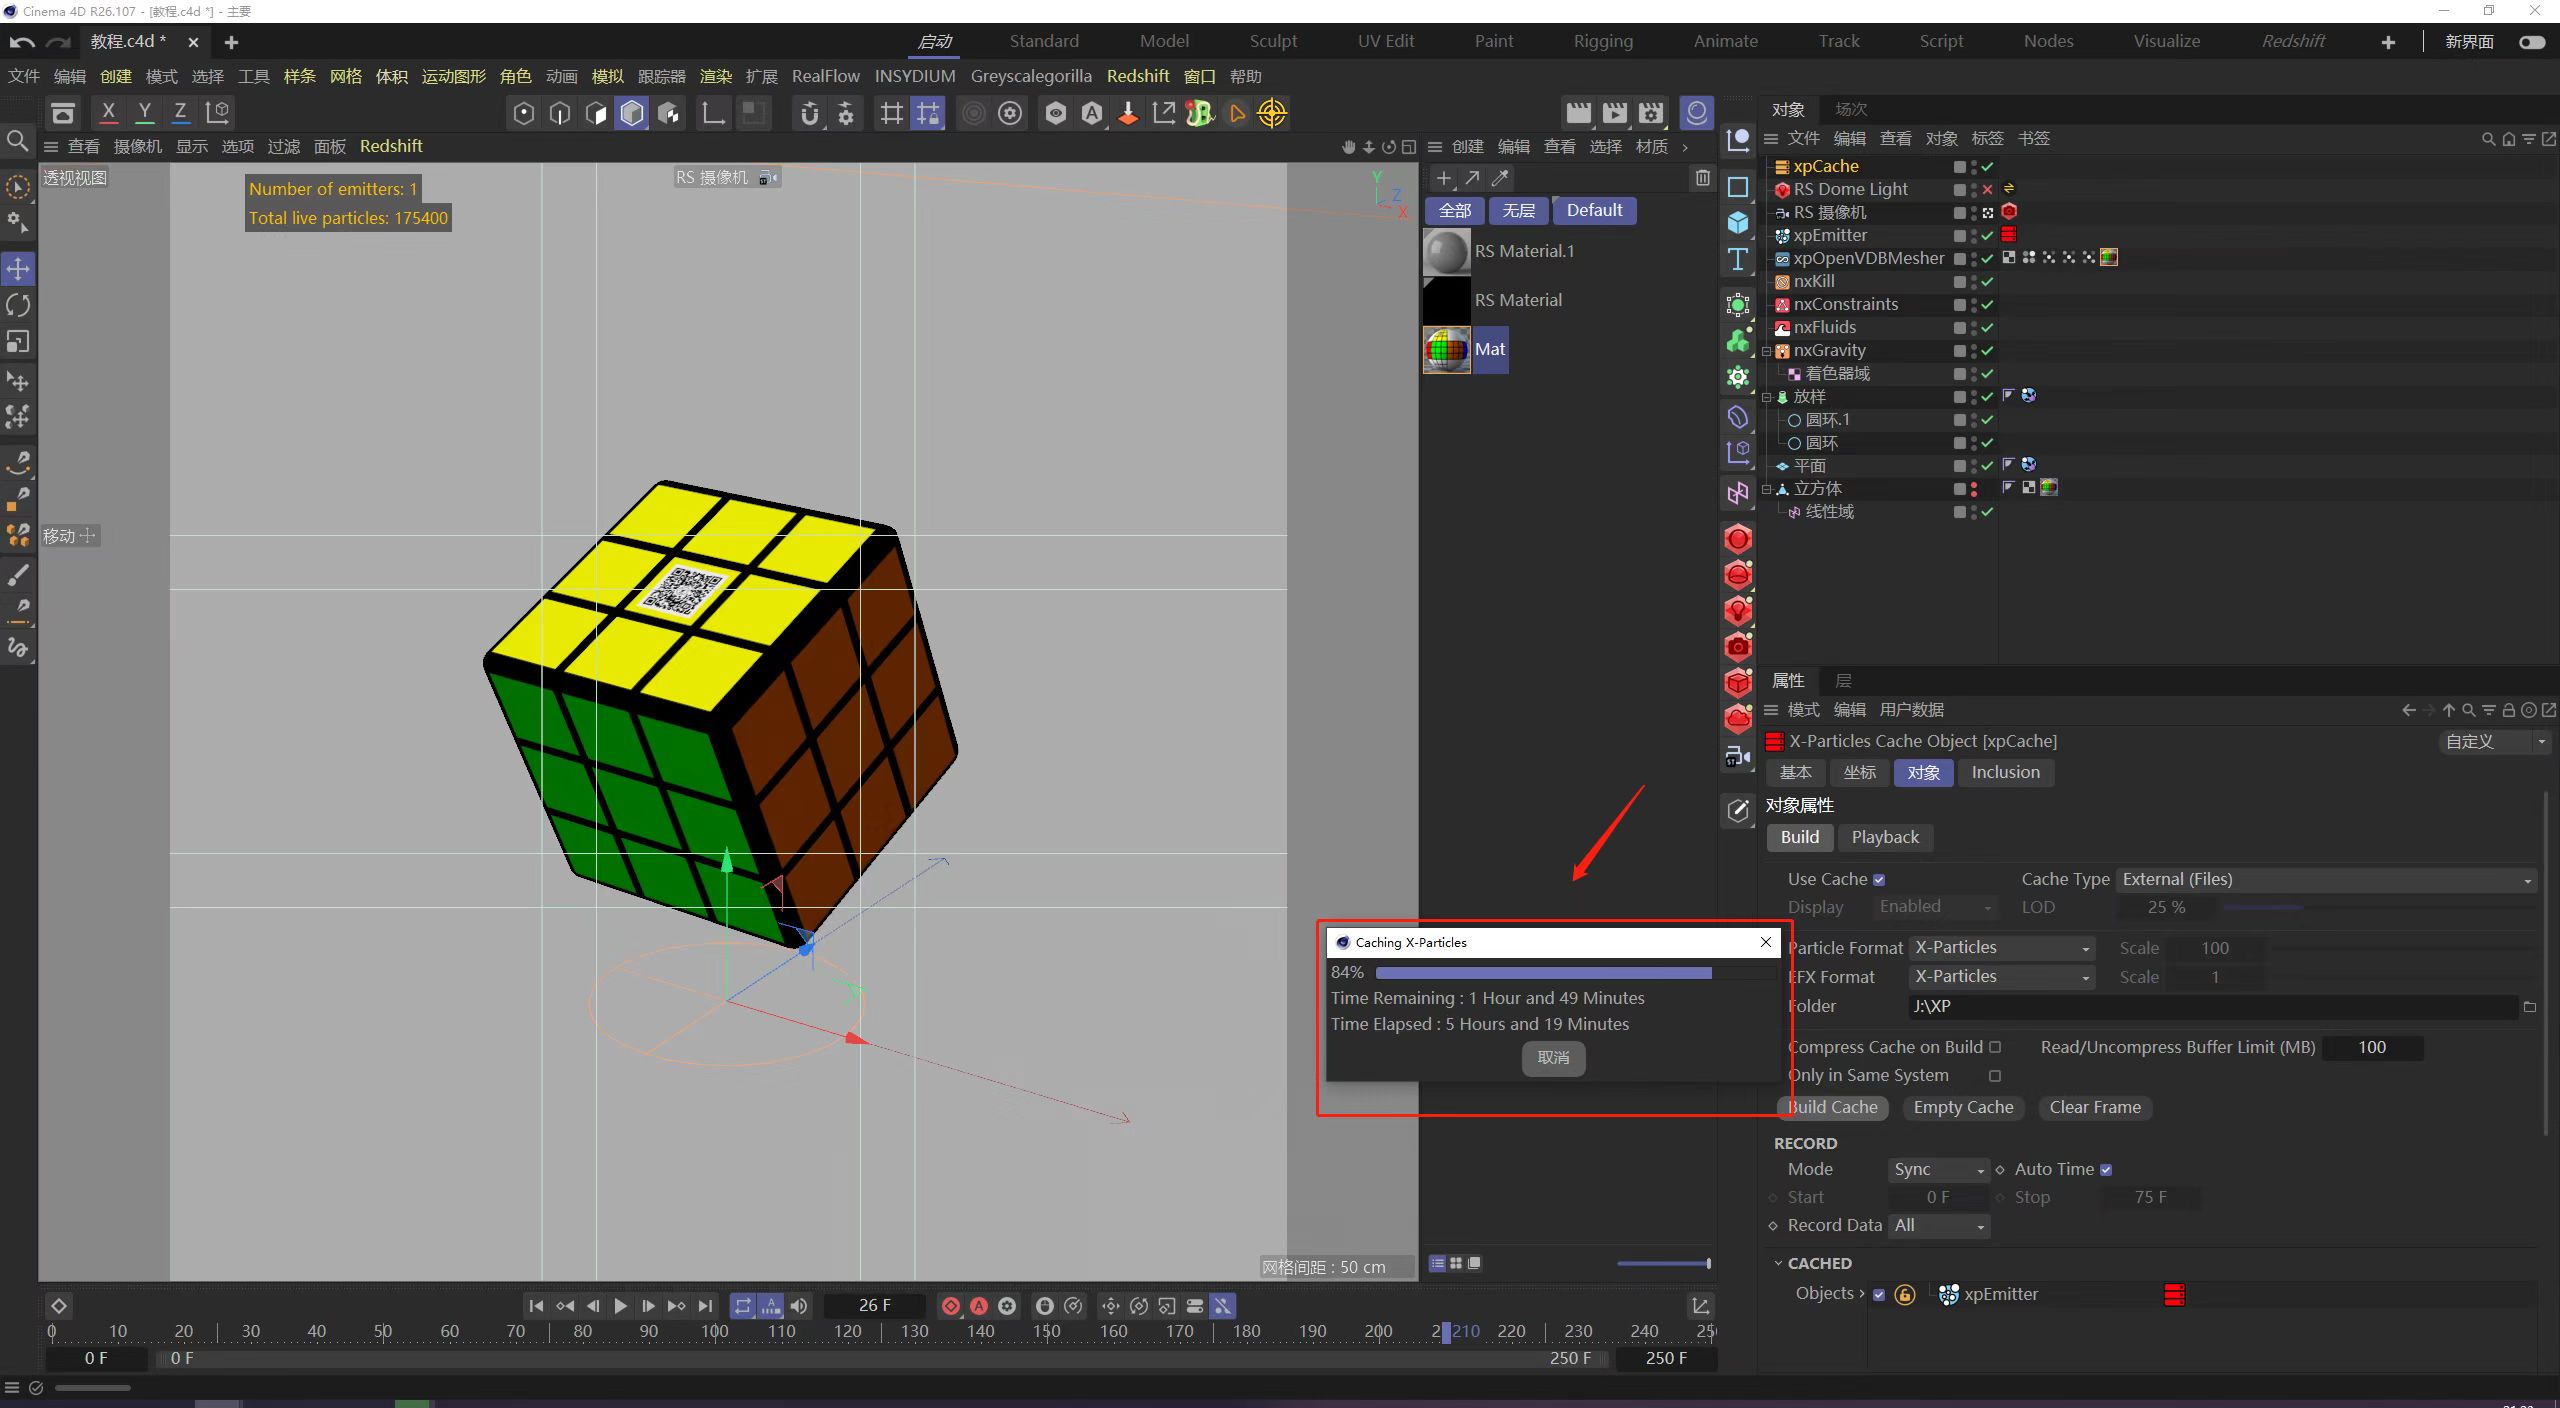Collapse the 放样 object hierarchy
Image resolution: width=2560 pixels, height=1408 pixels.
(x=1768, y=397)
